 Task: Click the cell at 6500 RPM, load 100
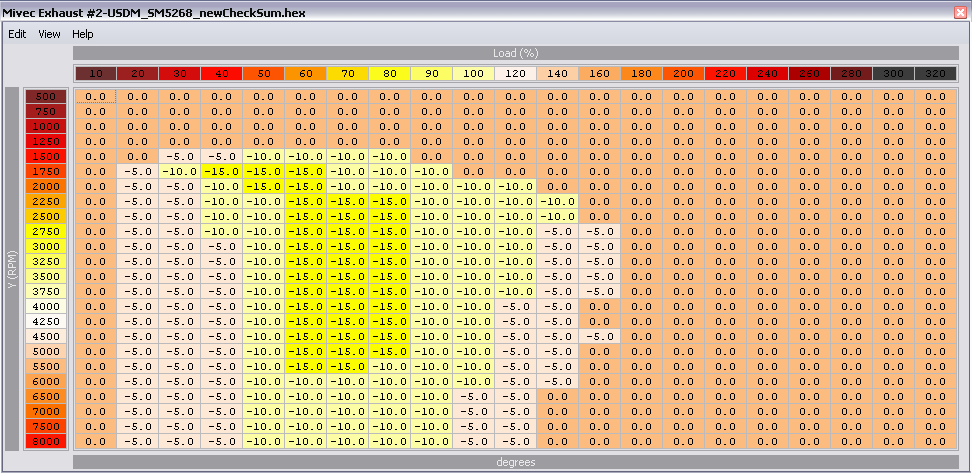pos(474,396)
